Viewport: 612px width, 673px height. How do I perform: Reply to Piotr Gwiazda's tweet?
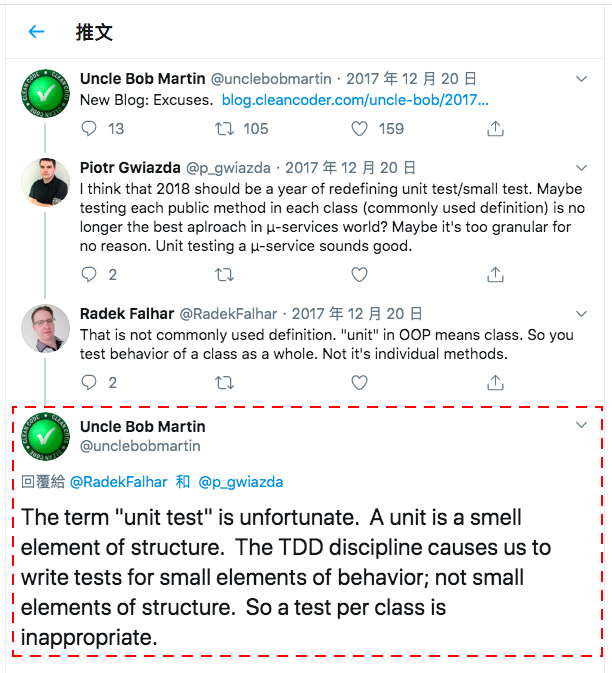[x=89, y=274]
